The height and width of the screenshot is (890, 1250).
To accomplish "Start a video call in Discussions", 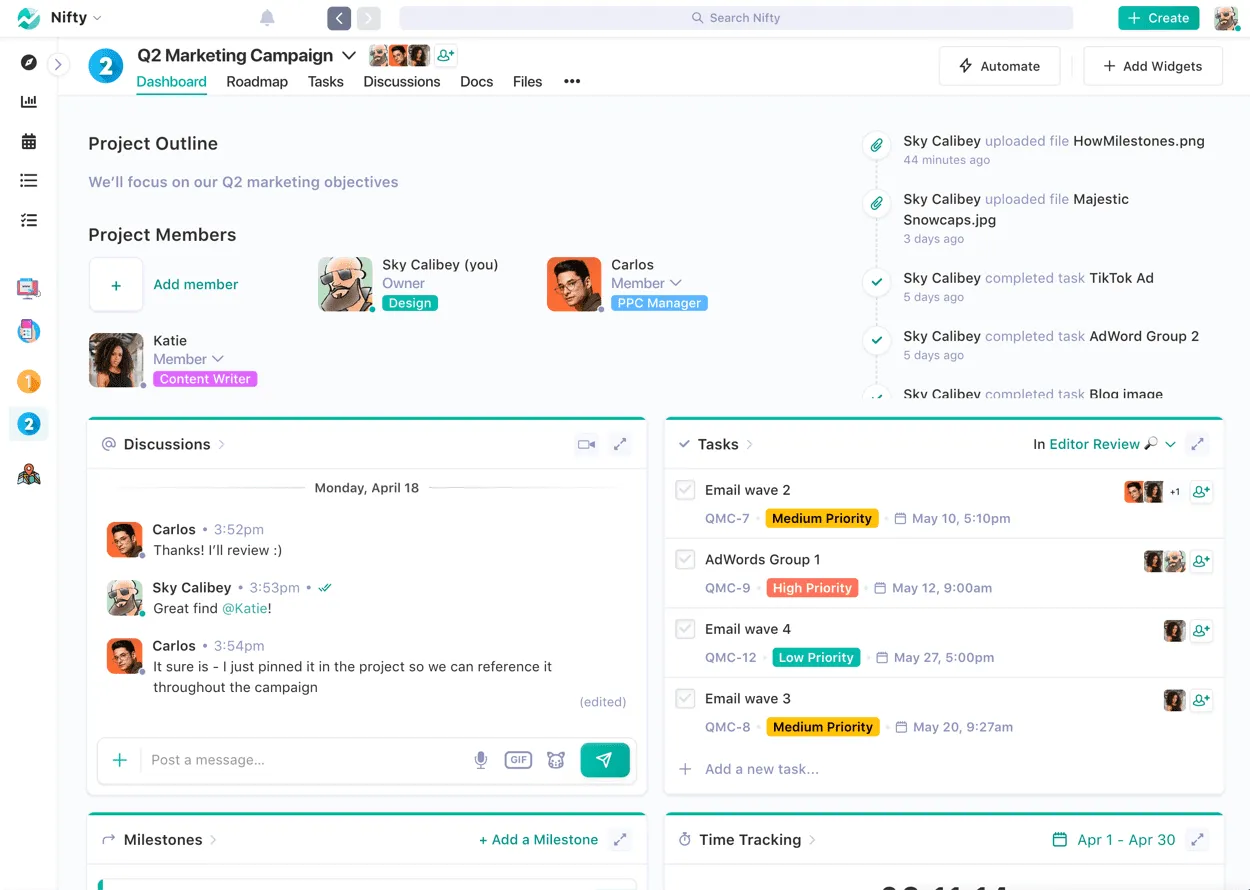I will point(587,444).
